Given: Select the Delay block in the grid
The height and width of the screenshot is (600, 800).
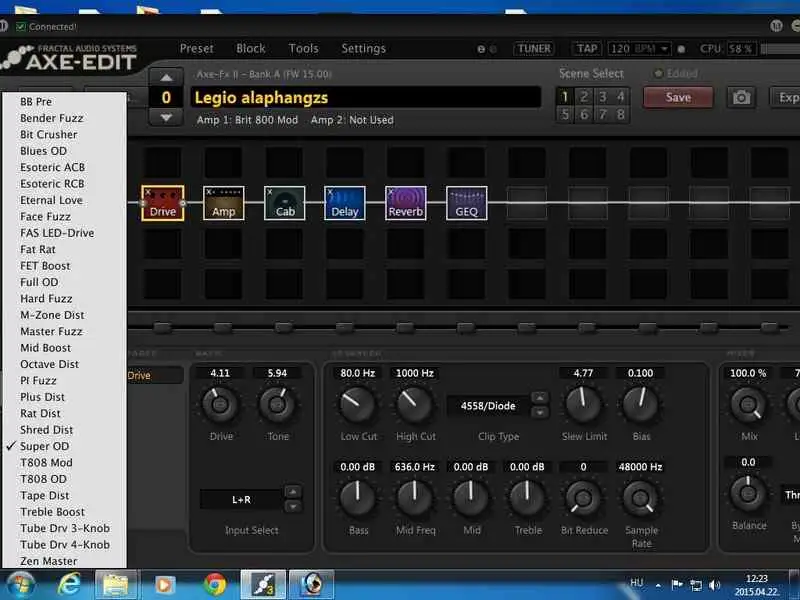Looking at the screenshot, I should [345, 203].
